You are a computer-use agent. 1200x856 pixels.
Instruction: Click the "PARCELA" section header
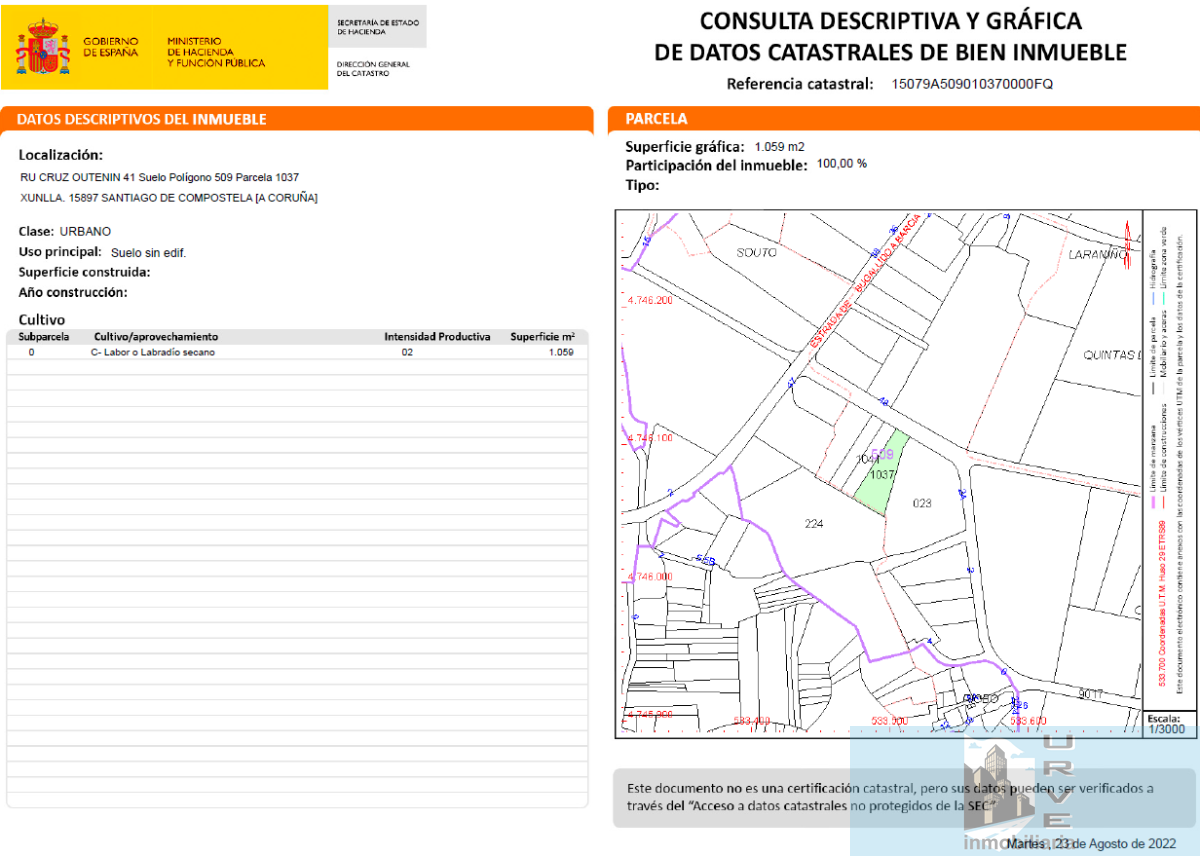(657, 119)
